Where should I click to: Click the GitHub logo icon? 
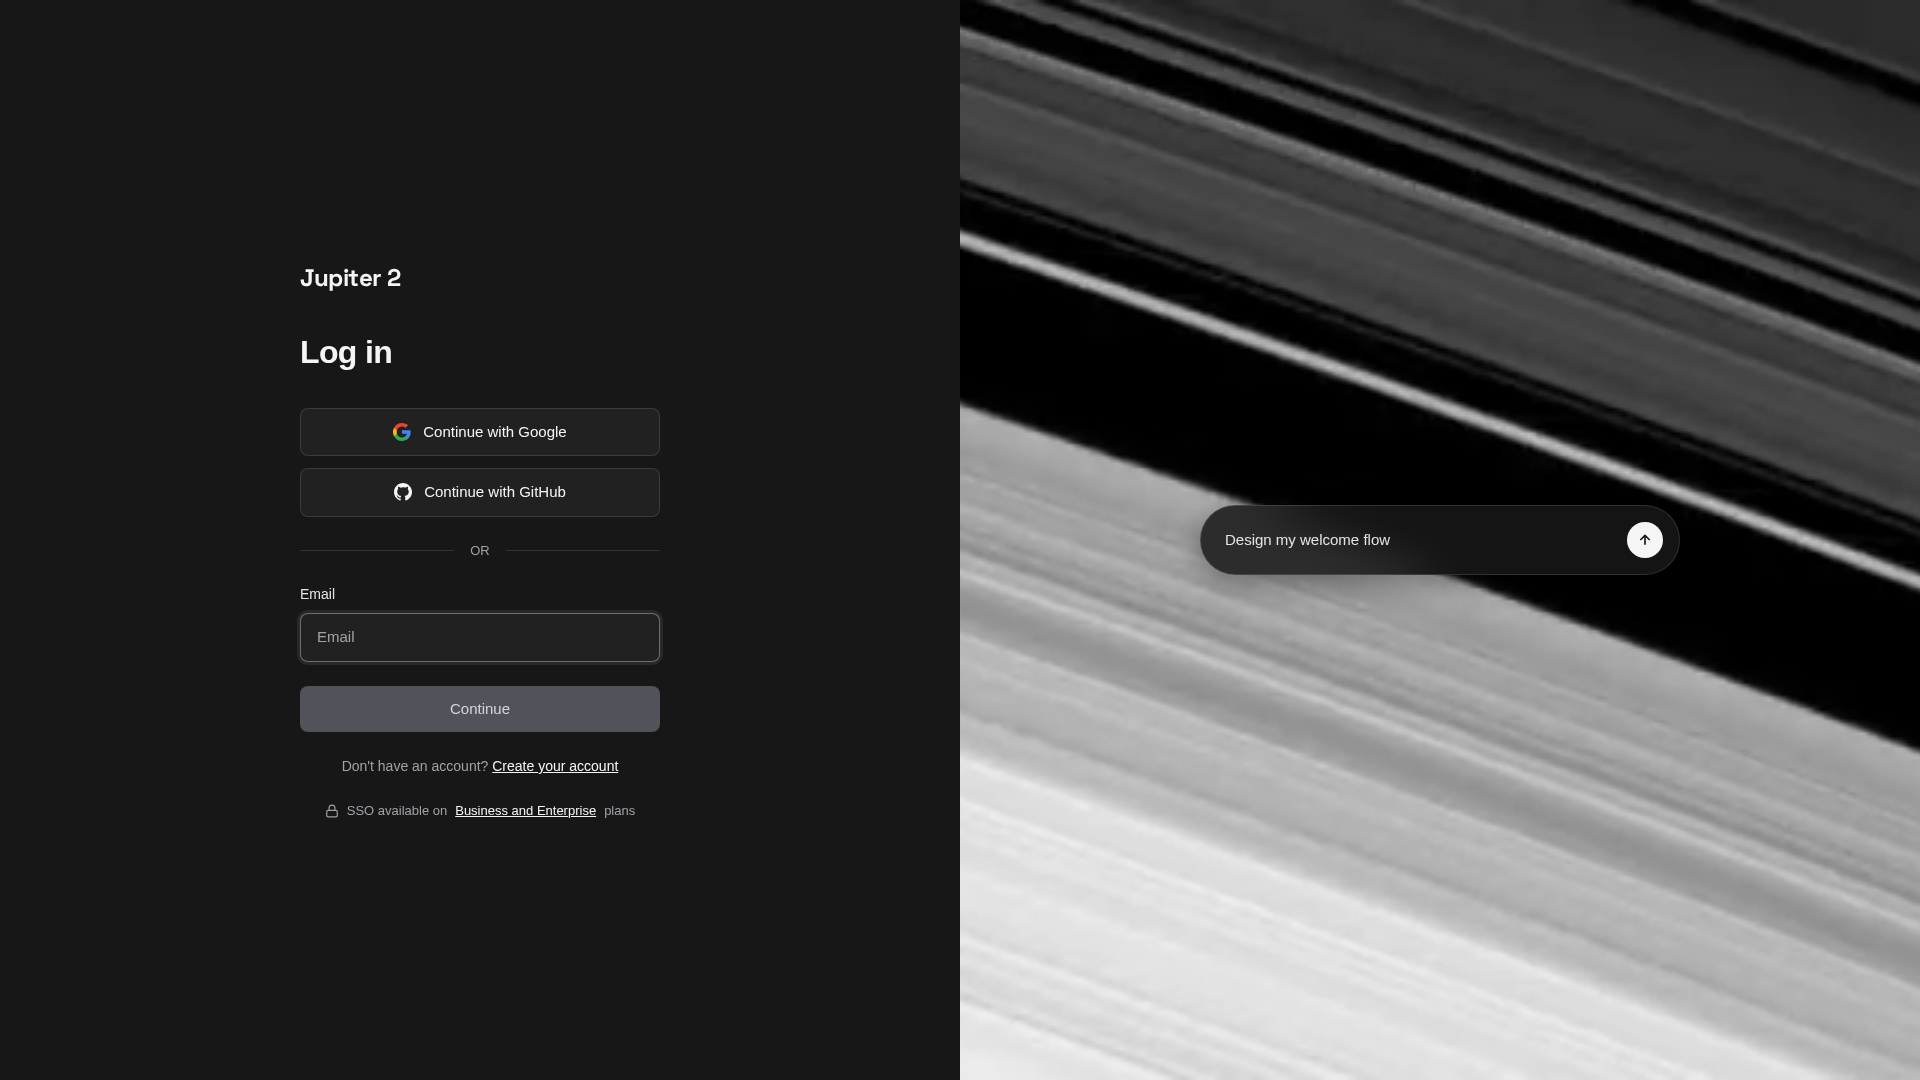pyautogui.click(x=403, y=492)
